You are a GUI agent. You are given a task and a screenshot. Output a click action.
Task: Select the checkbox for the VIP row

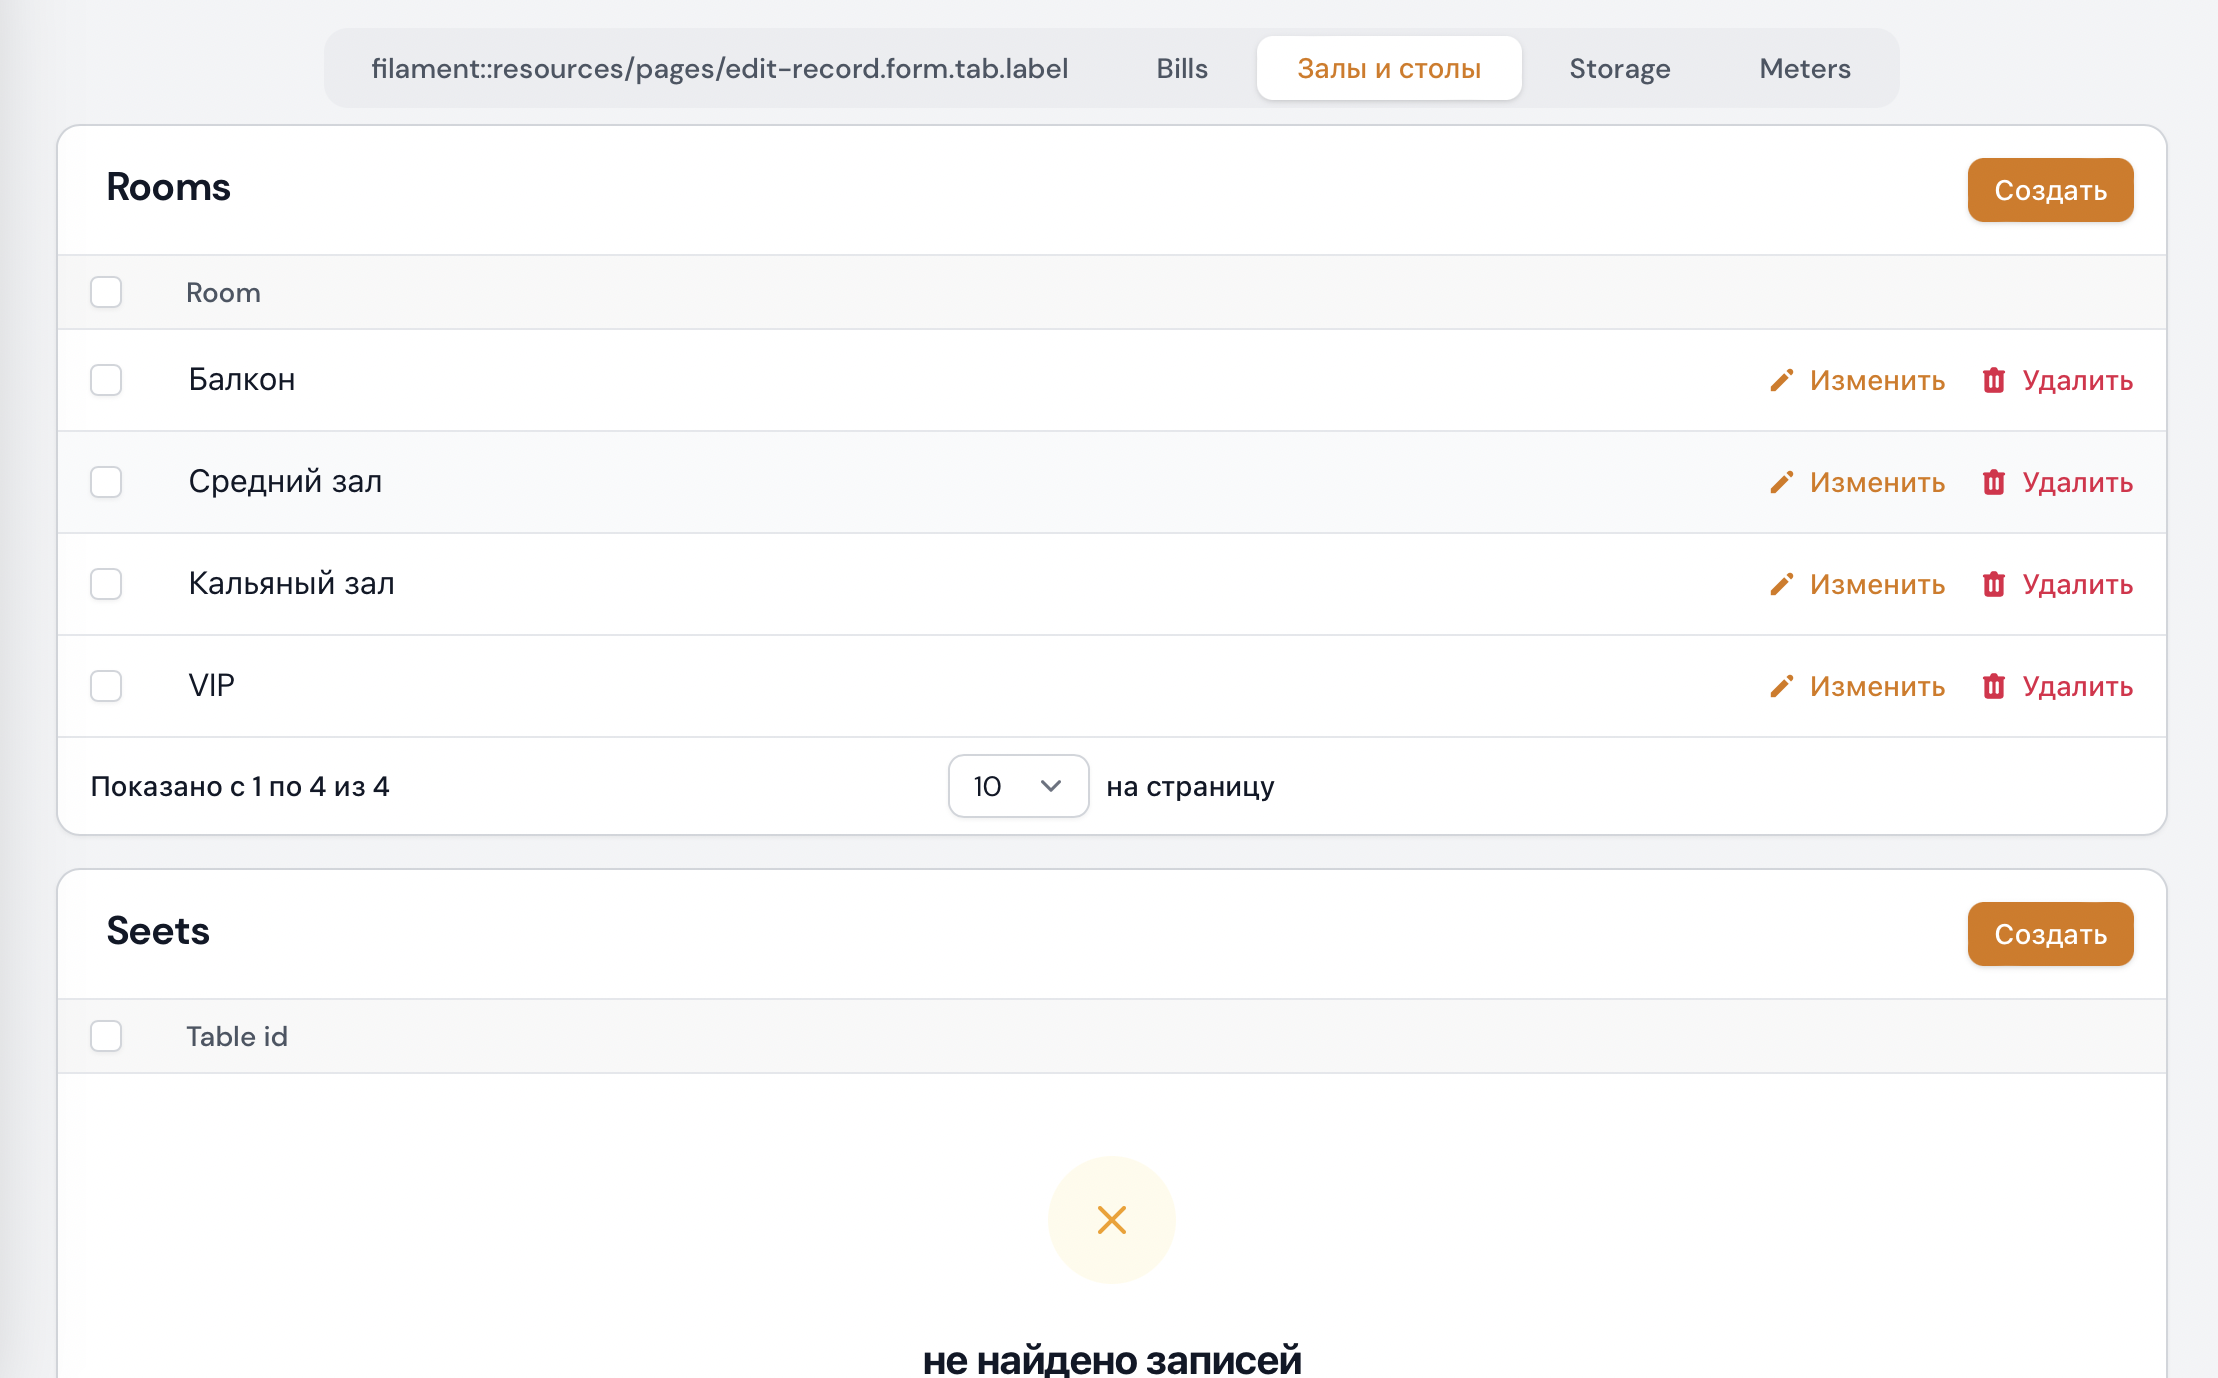point(106,685)
